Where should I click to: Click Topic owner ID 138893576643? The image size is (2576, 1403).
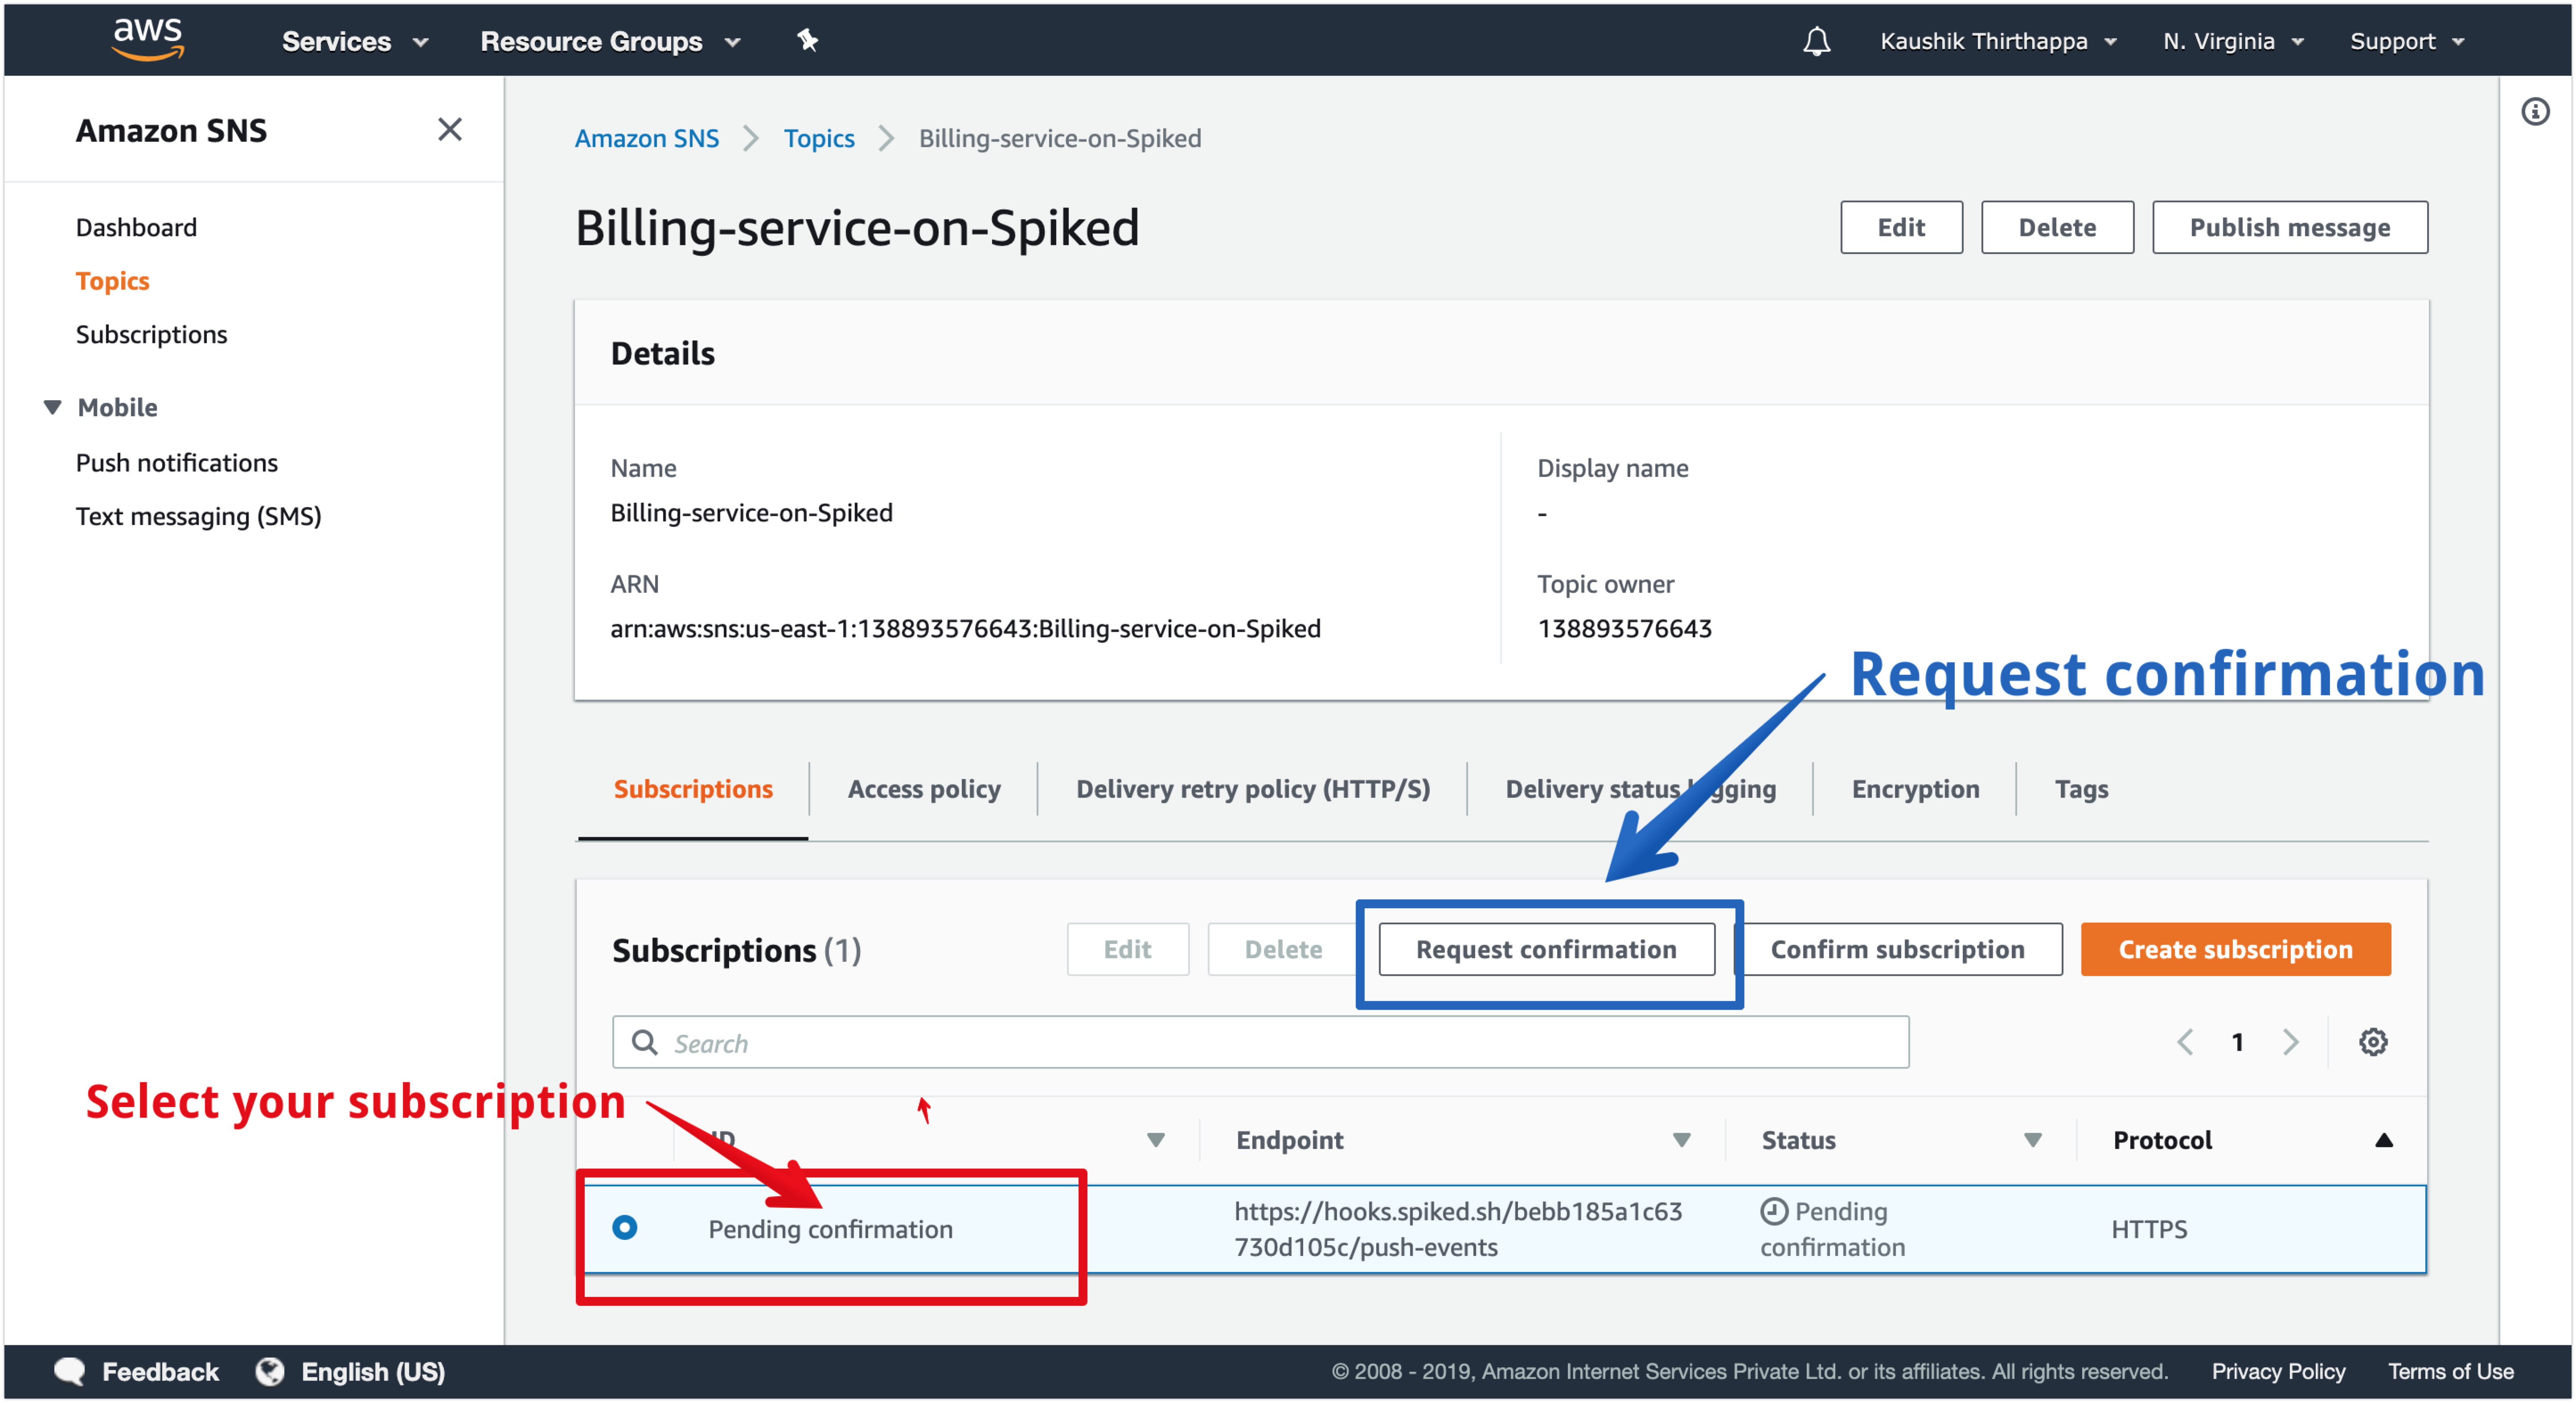pyautogui.click(x=1624, y=628)
